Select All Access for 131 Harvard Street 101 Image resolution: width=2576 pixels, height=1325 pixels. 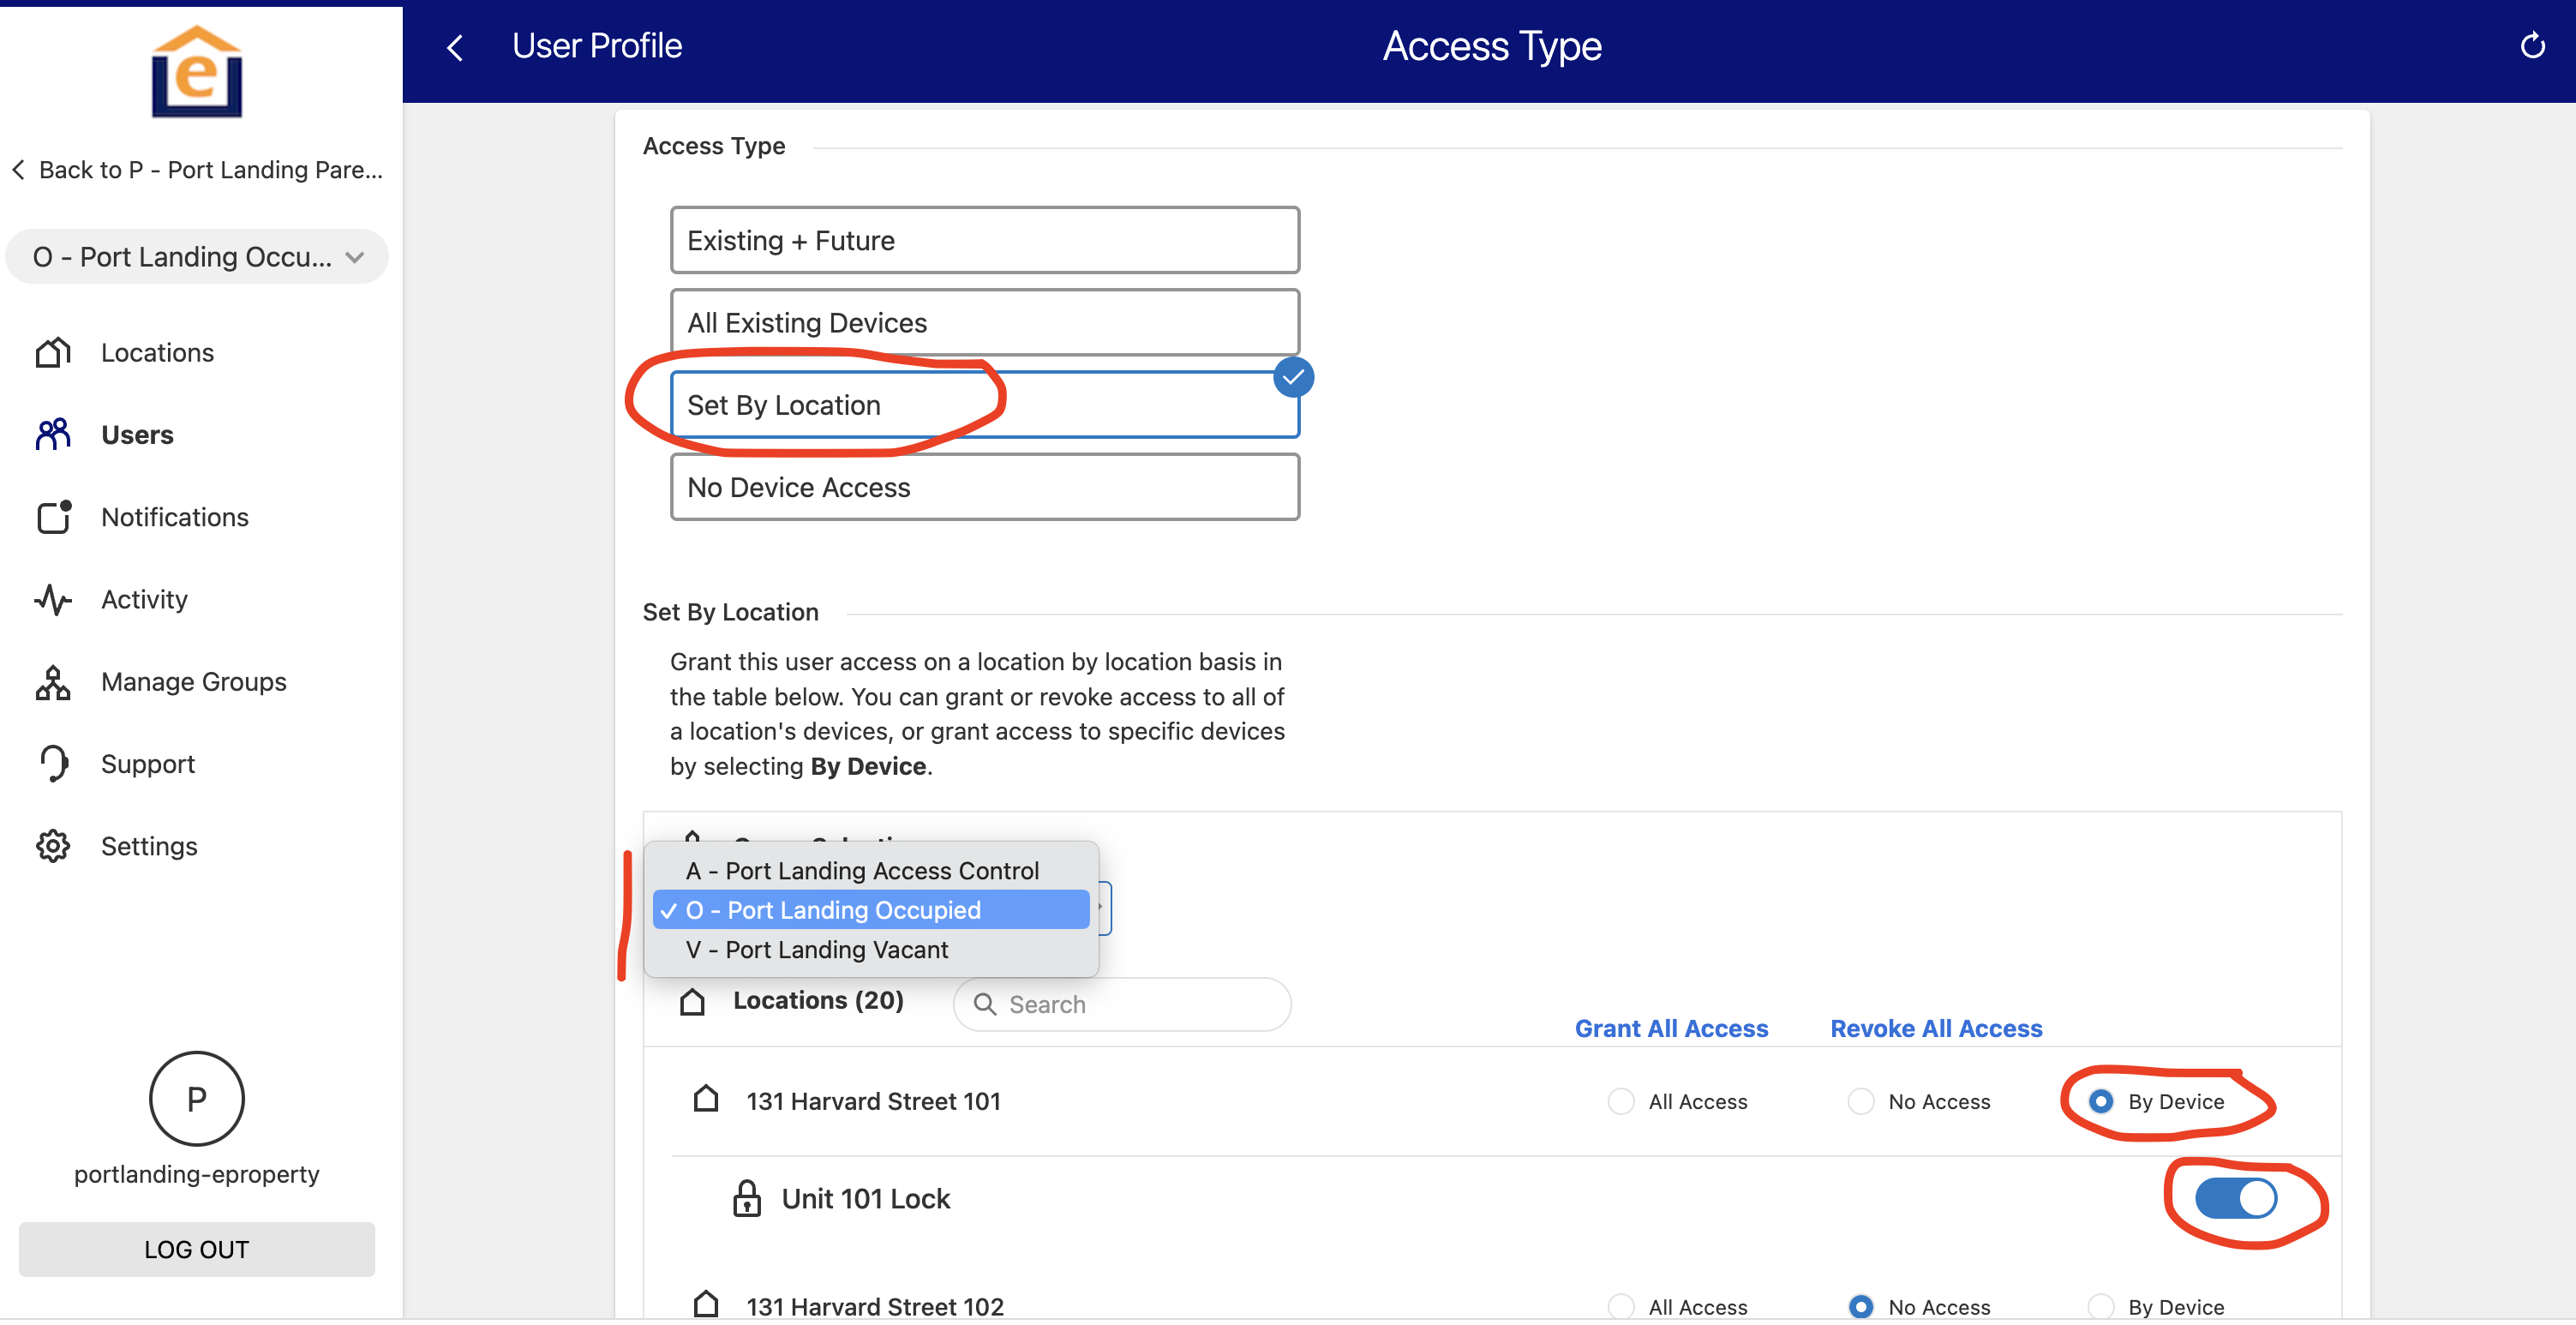coord(1620,1101)
